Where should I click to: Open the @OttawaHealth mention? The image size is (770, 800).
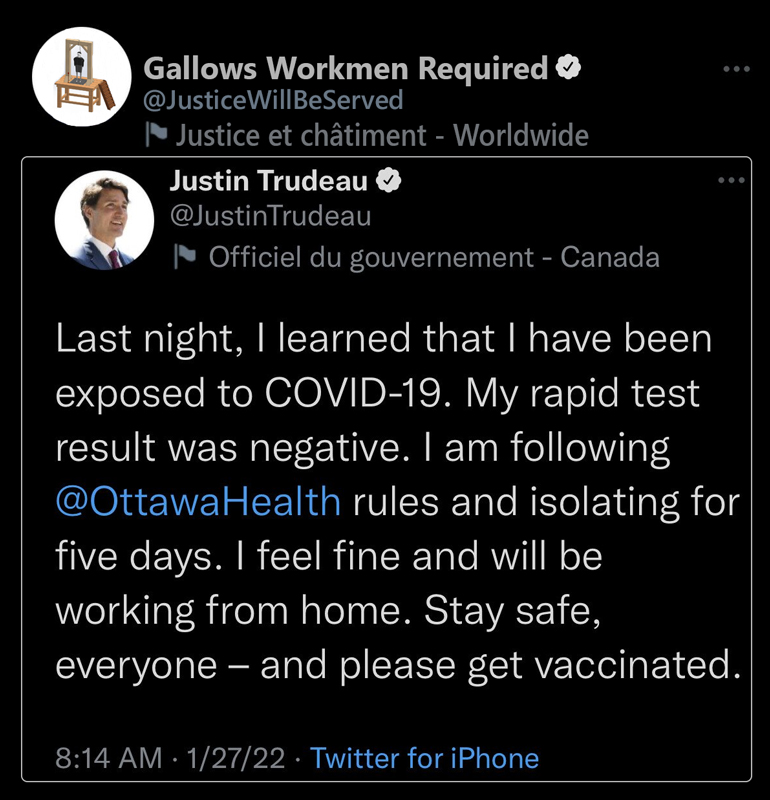(198, 501)
